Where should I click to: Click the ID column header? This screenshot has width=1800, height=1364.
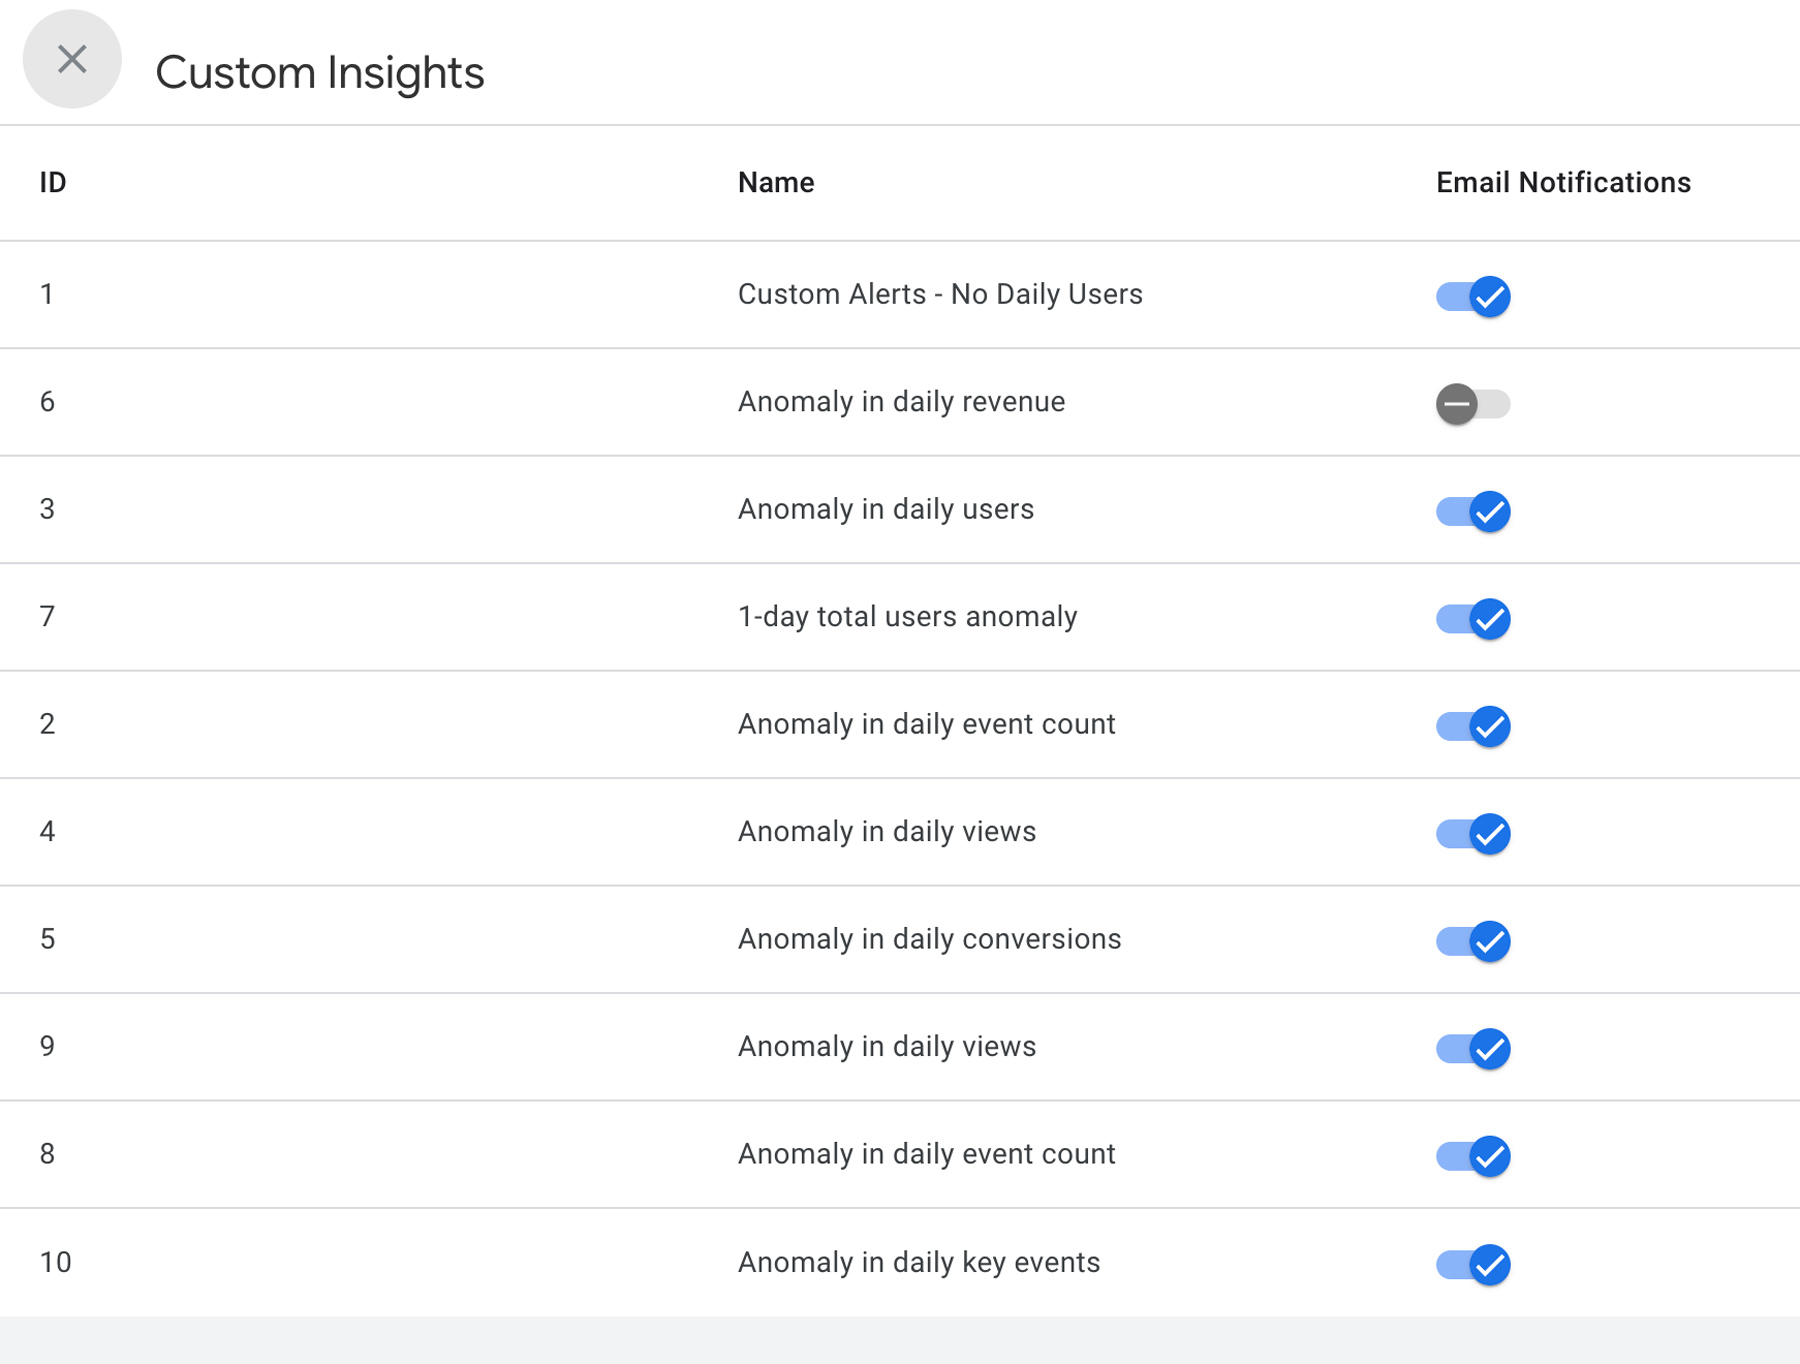pos(53,182)
